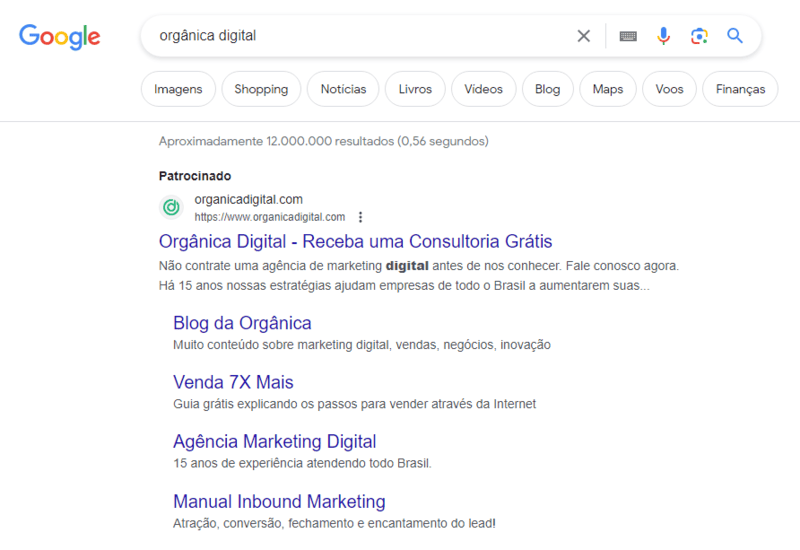800x550 pixels.
Task: Switch to Maps results
Action: [x=608, y=89]
